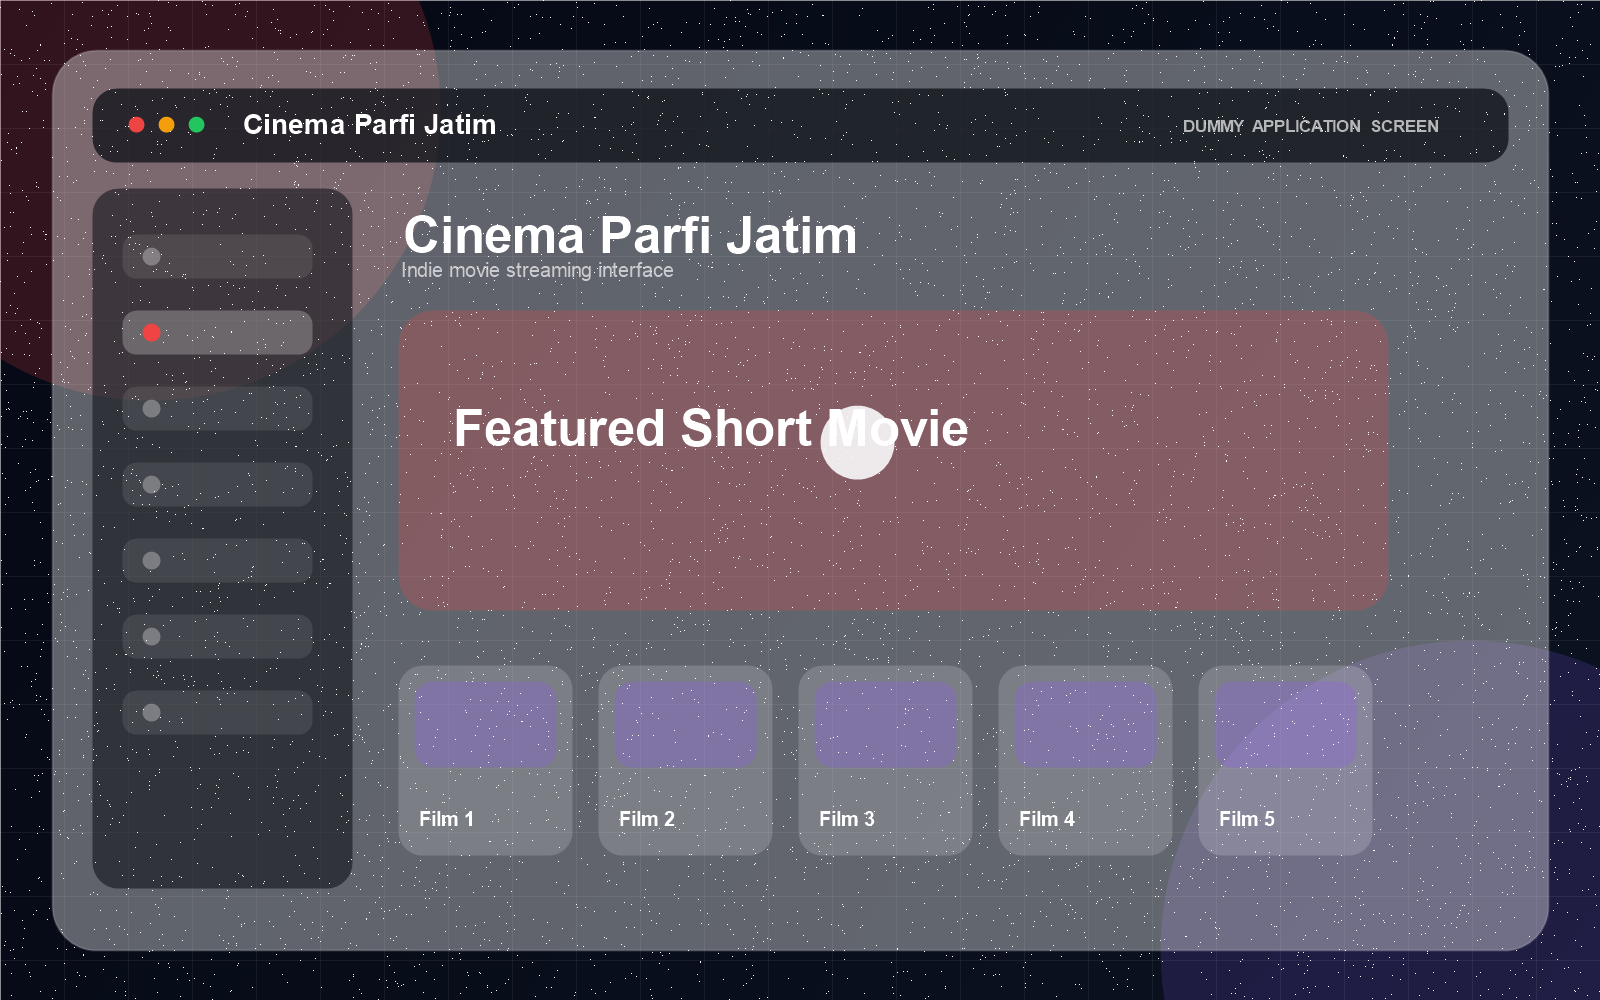Select the sixth sidebar menu item
The width and height of the screenshot is (1600, 1000).
click(217, 637)
